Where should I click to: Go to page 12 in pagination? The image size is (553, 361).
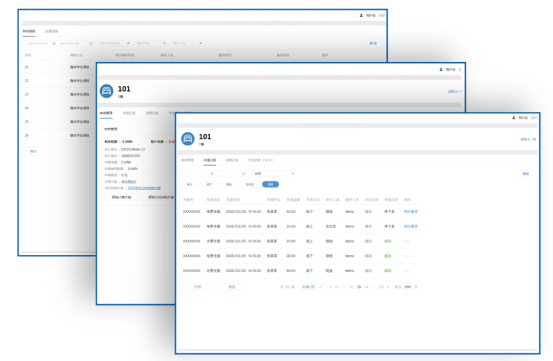(x=351, y=287)
